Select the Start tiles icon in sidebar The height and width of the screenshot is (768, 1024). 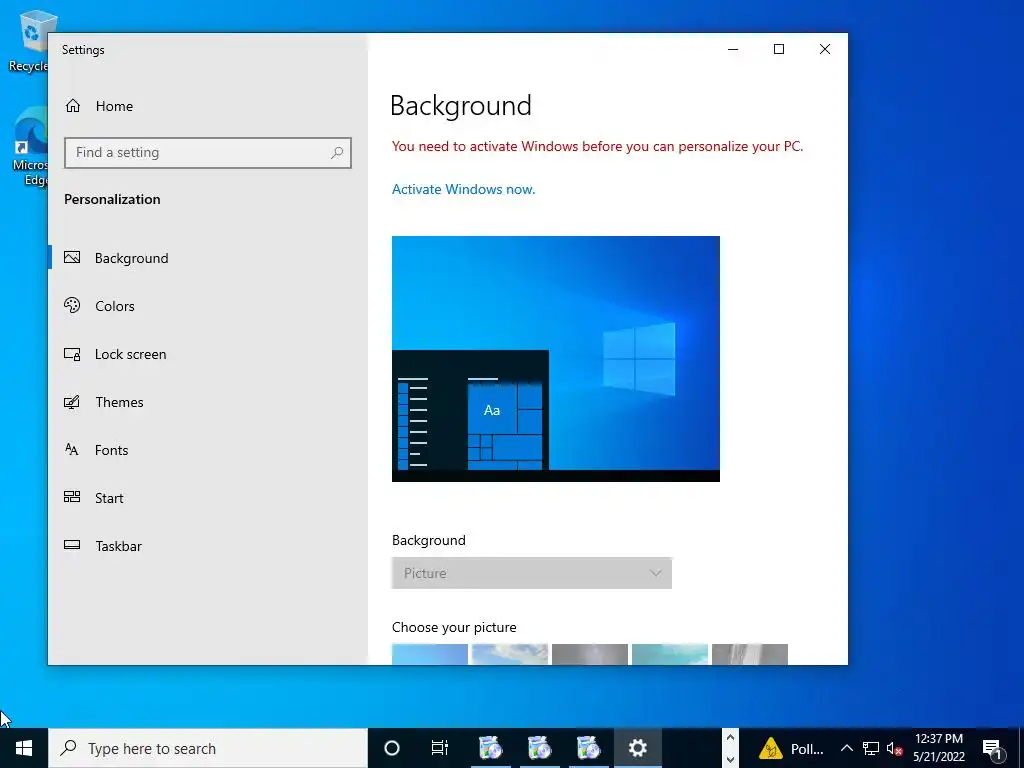[x=72, y=497]
